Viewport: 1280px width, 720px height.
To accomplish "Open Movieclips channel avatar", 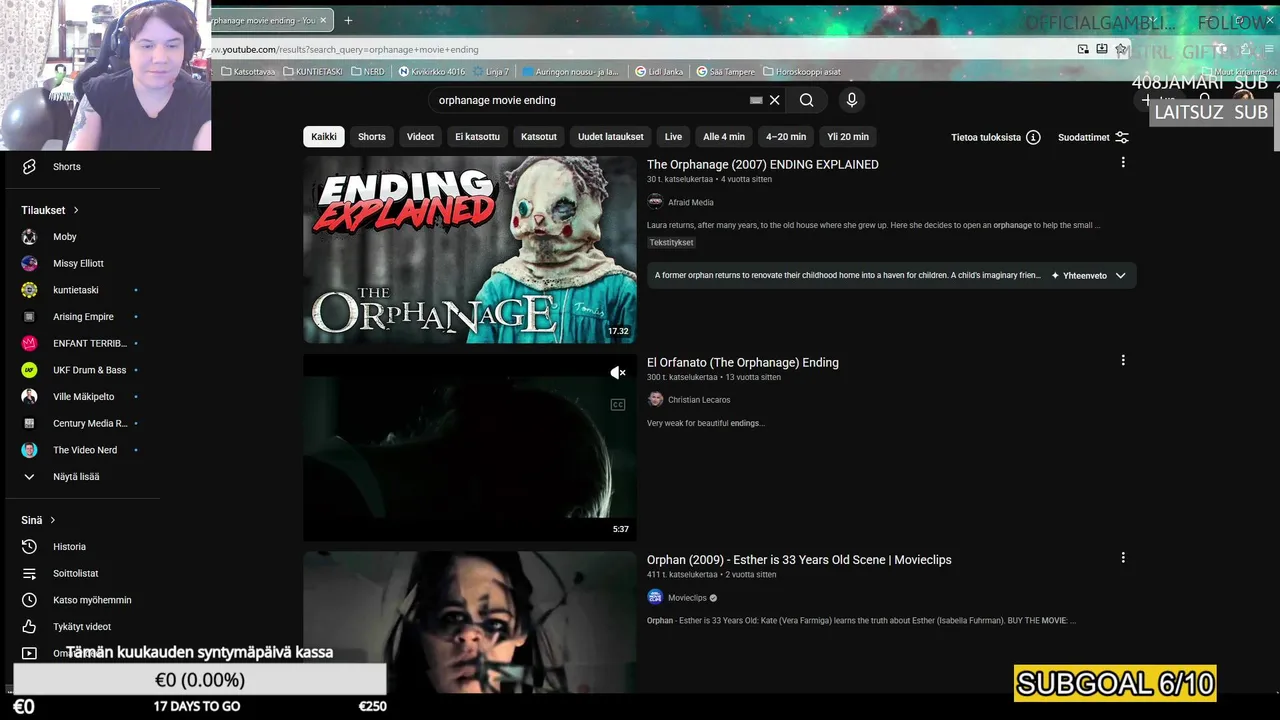I will 655,597.
